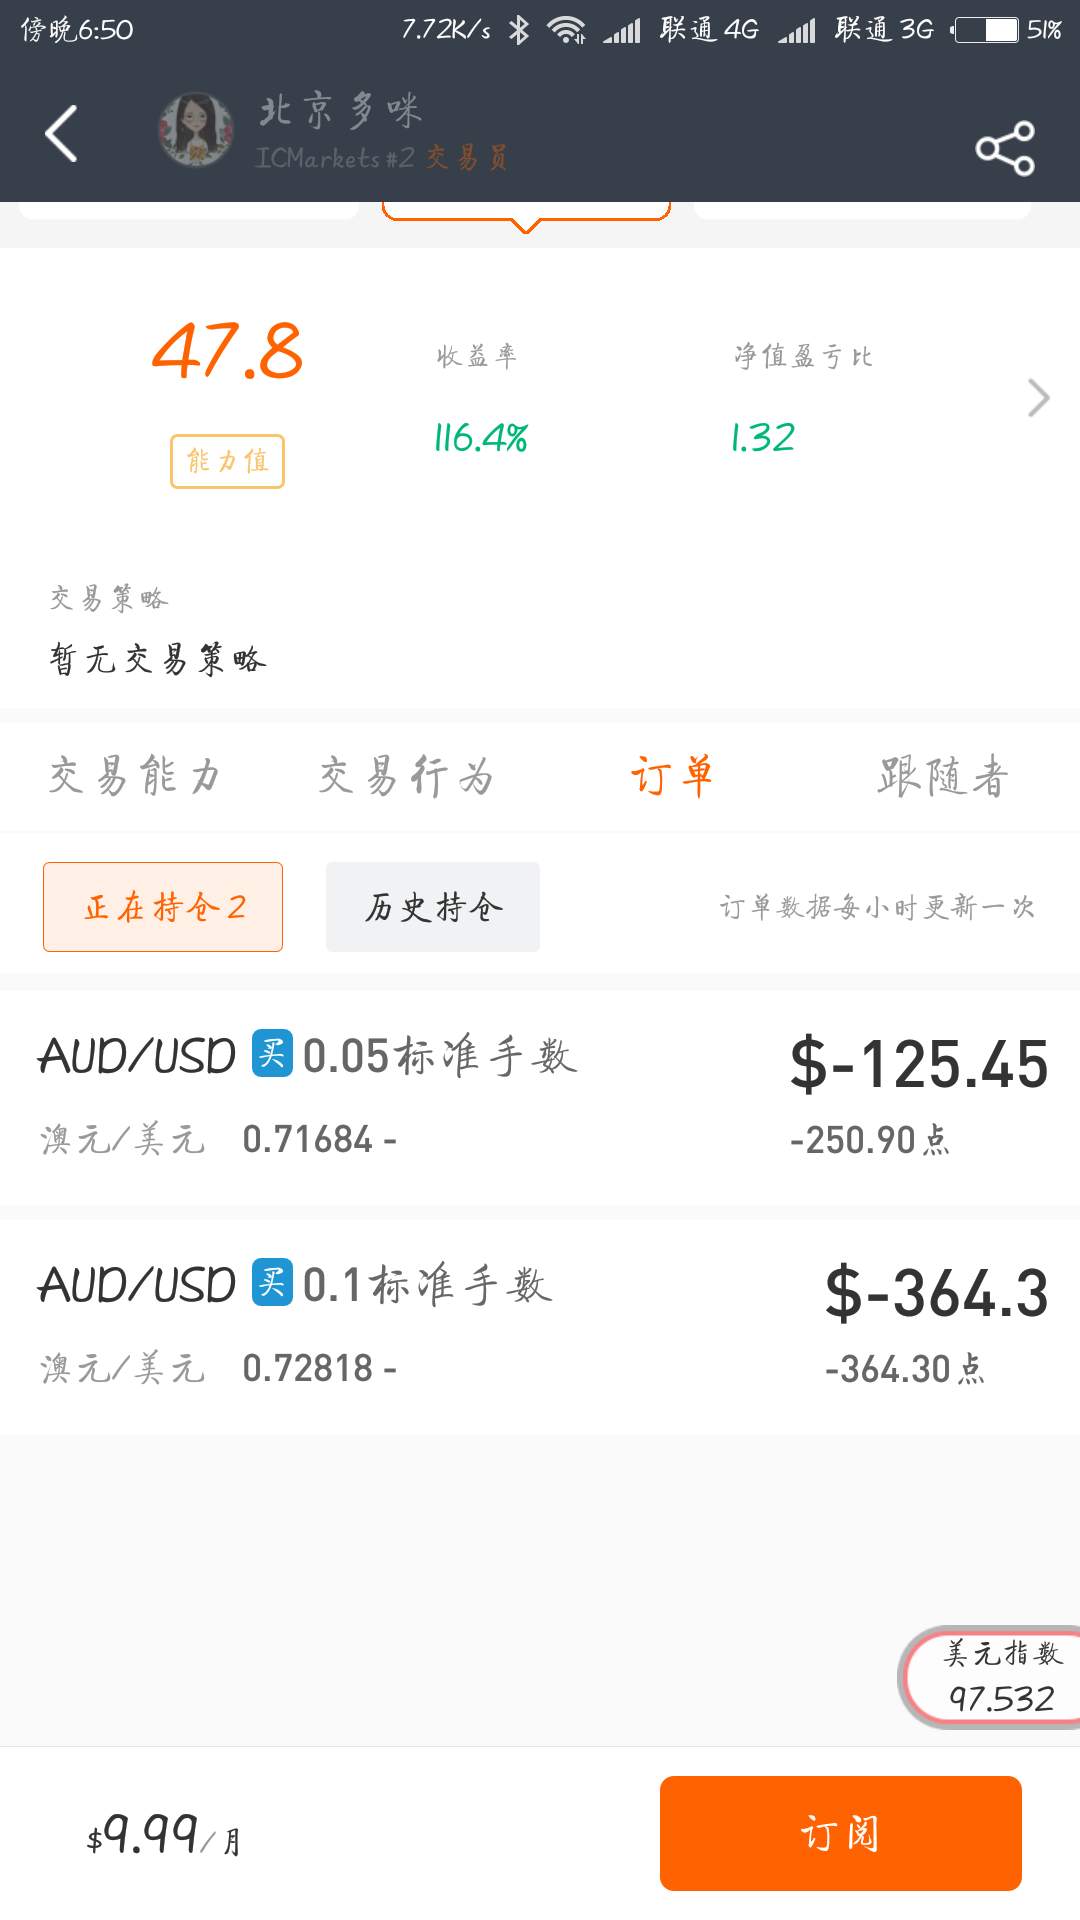Open the 跟随者 tab
1080x1920 pixels.
pos(943,776)
